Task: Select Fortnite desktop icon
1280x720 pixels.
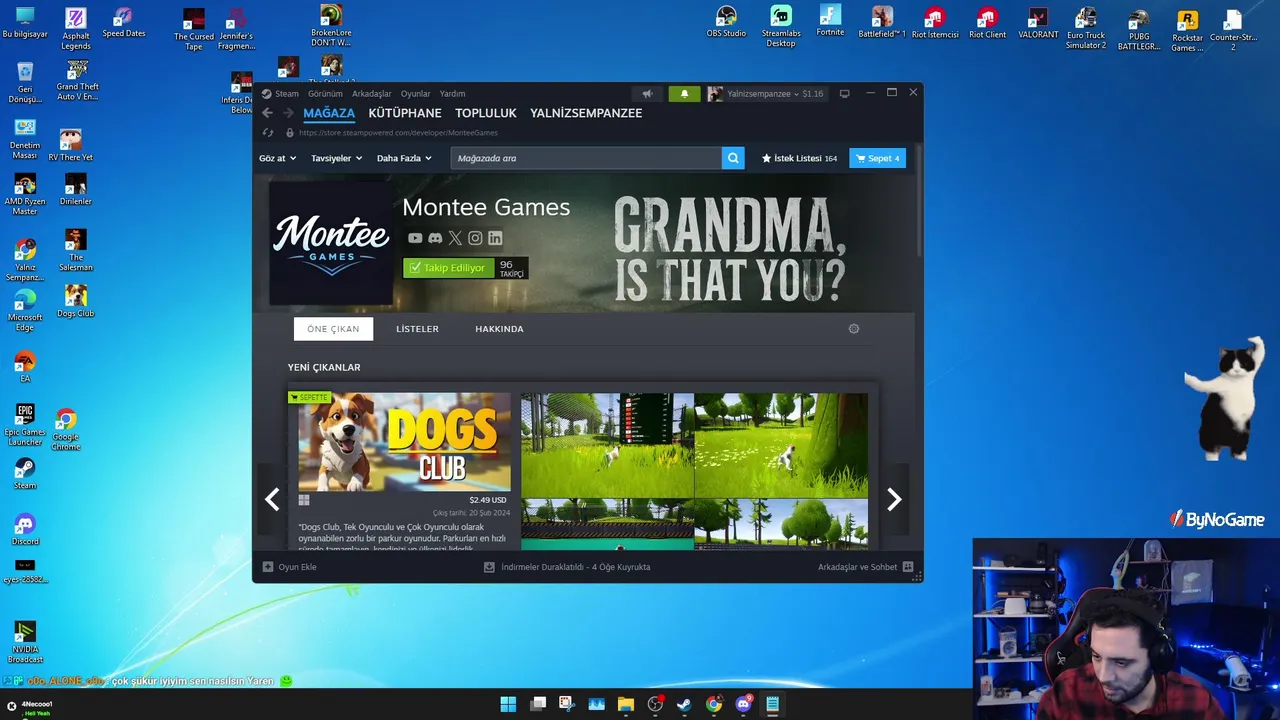Action: [x=830, y=21]
